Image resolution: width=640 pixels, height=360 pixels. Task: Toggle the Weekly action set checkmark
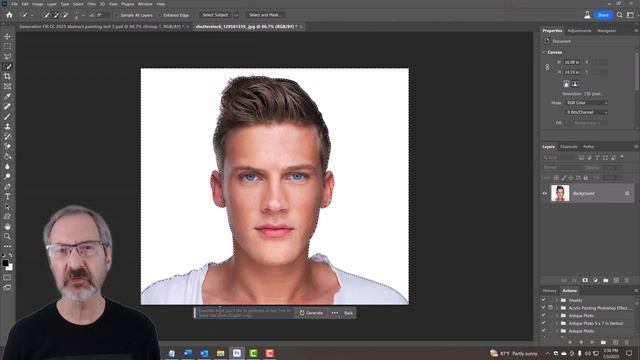click(543, 300)
